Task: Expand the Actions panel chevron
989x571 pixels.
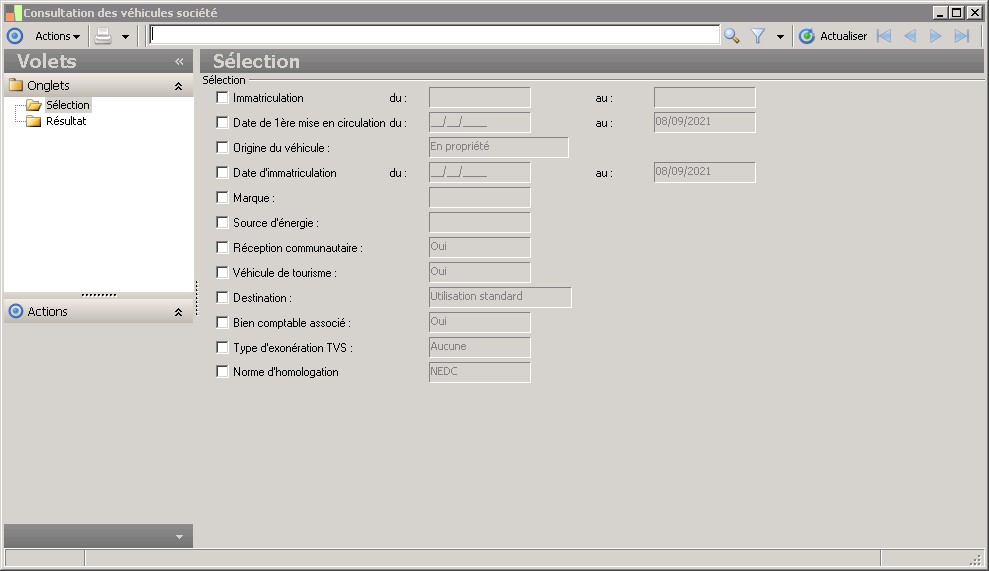Action: [x=178, y=312]
